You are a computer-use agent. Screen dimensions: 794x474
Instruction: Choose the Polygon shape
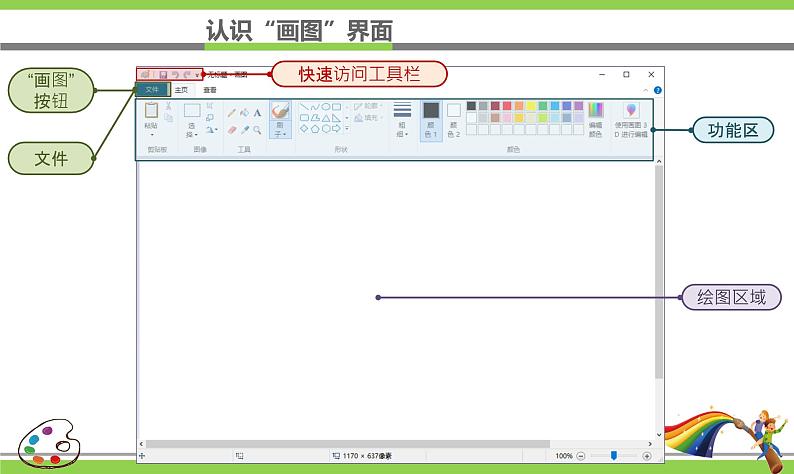(x=315, y=118)
